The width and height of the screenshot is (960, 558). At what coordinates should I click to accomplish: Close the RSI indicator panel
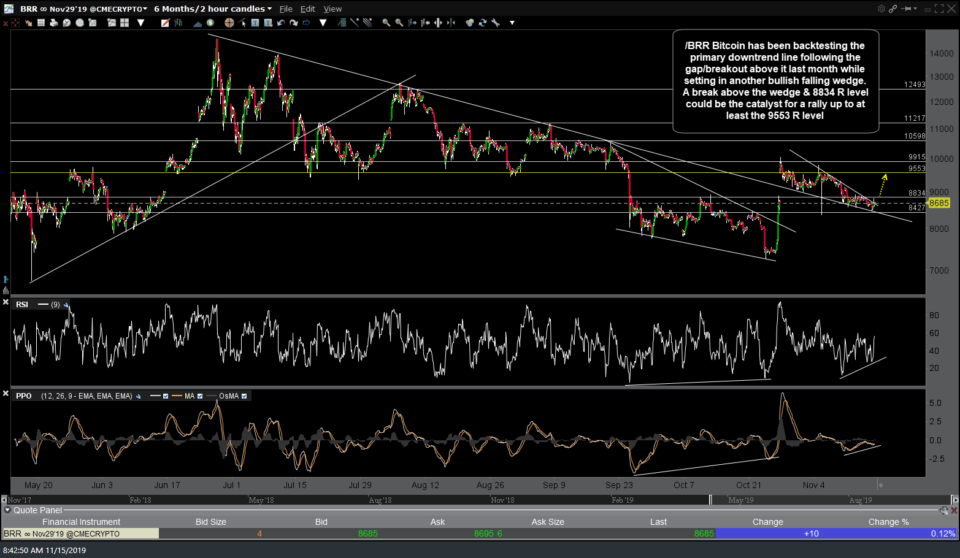tap(5, 304)
